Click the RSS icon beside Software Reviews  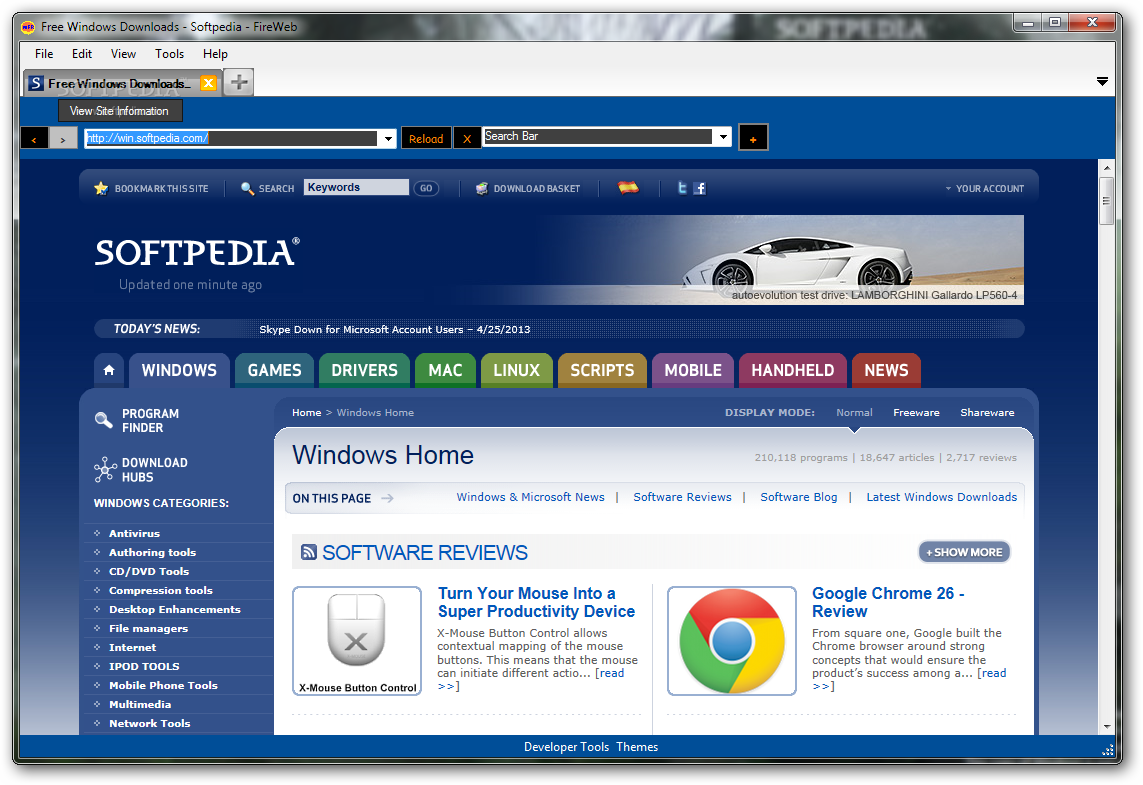coord(309,552)
